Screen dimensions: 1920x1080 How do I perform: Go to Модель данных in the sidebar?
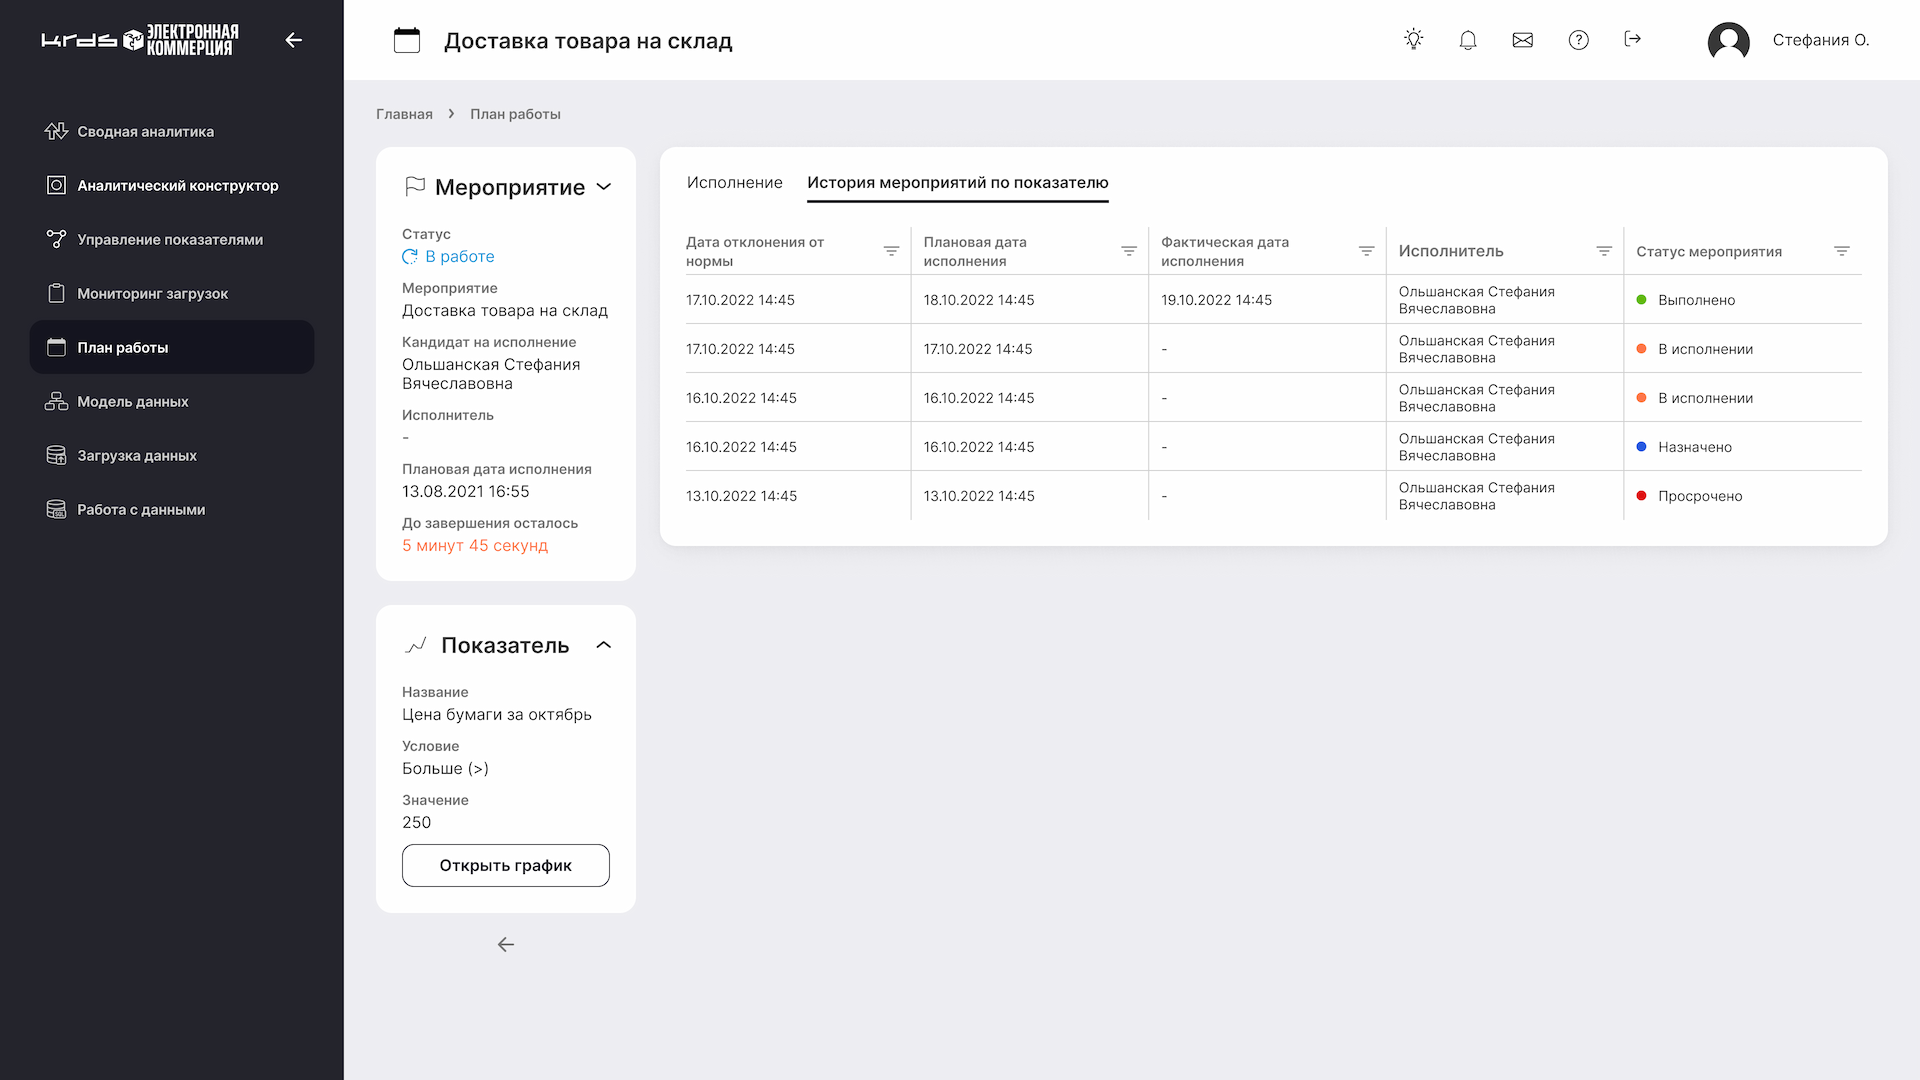132,401
